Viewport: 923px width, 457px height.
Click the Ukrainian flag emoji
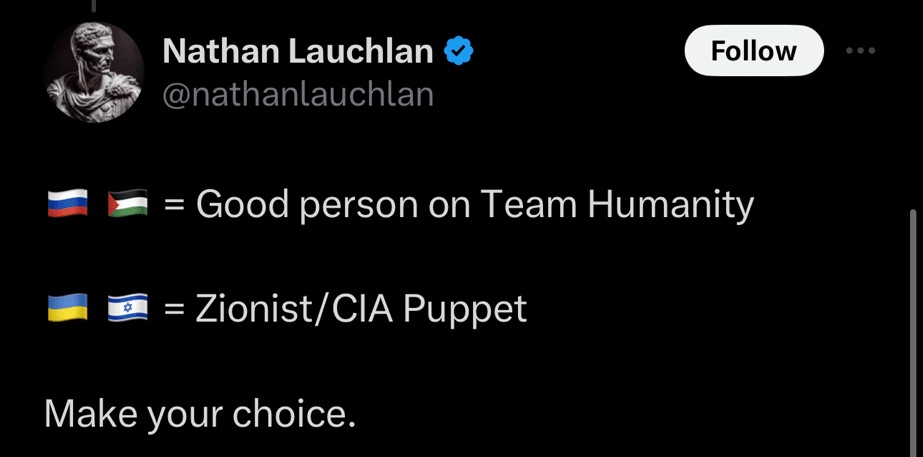68,309
